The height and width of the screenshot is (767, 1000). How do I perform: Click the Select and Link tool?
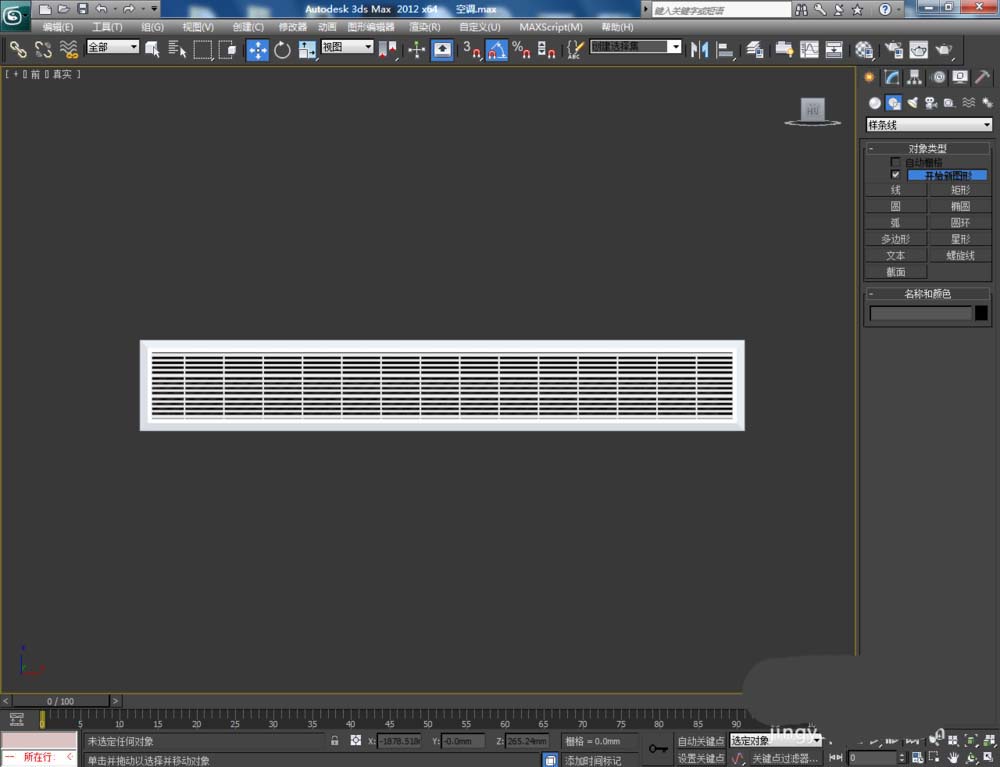18,49
